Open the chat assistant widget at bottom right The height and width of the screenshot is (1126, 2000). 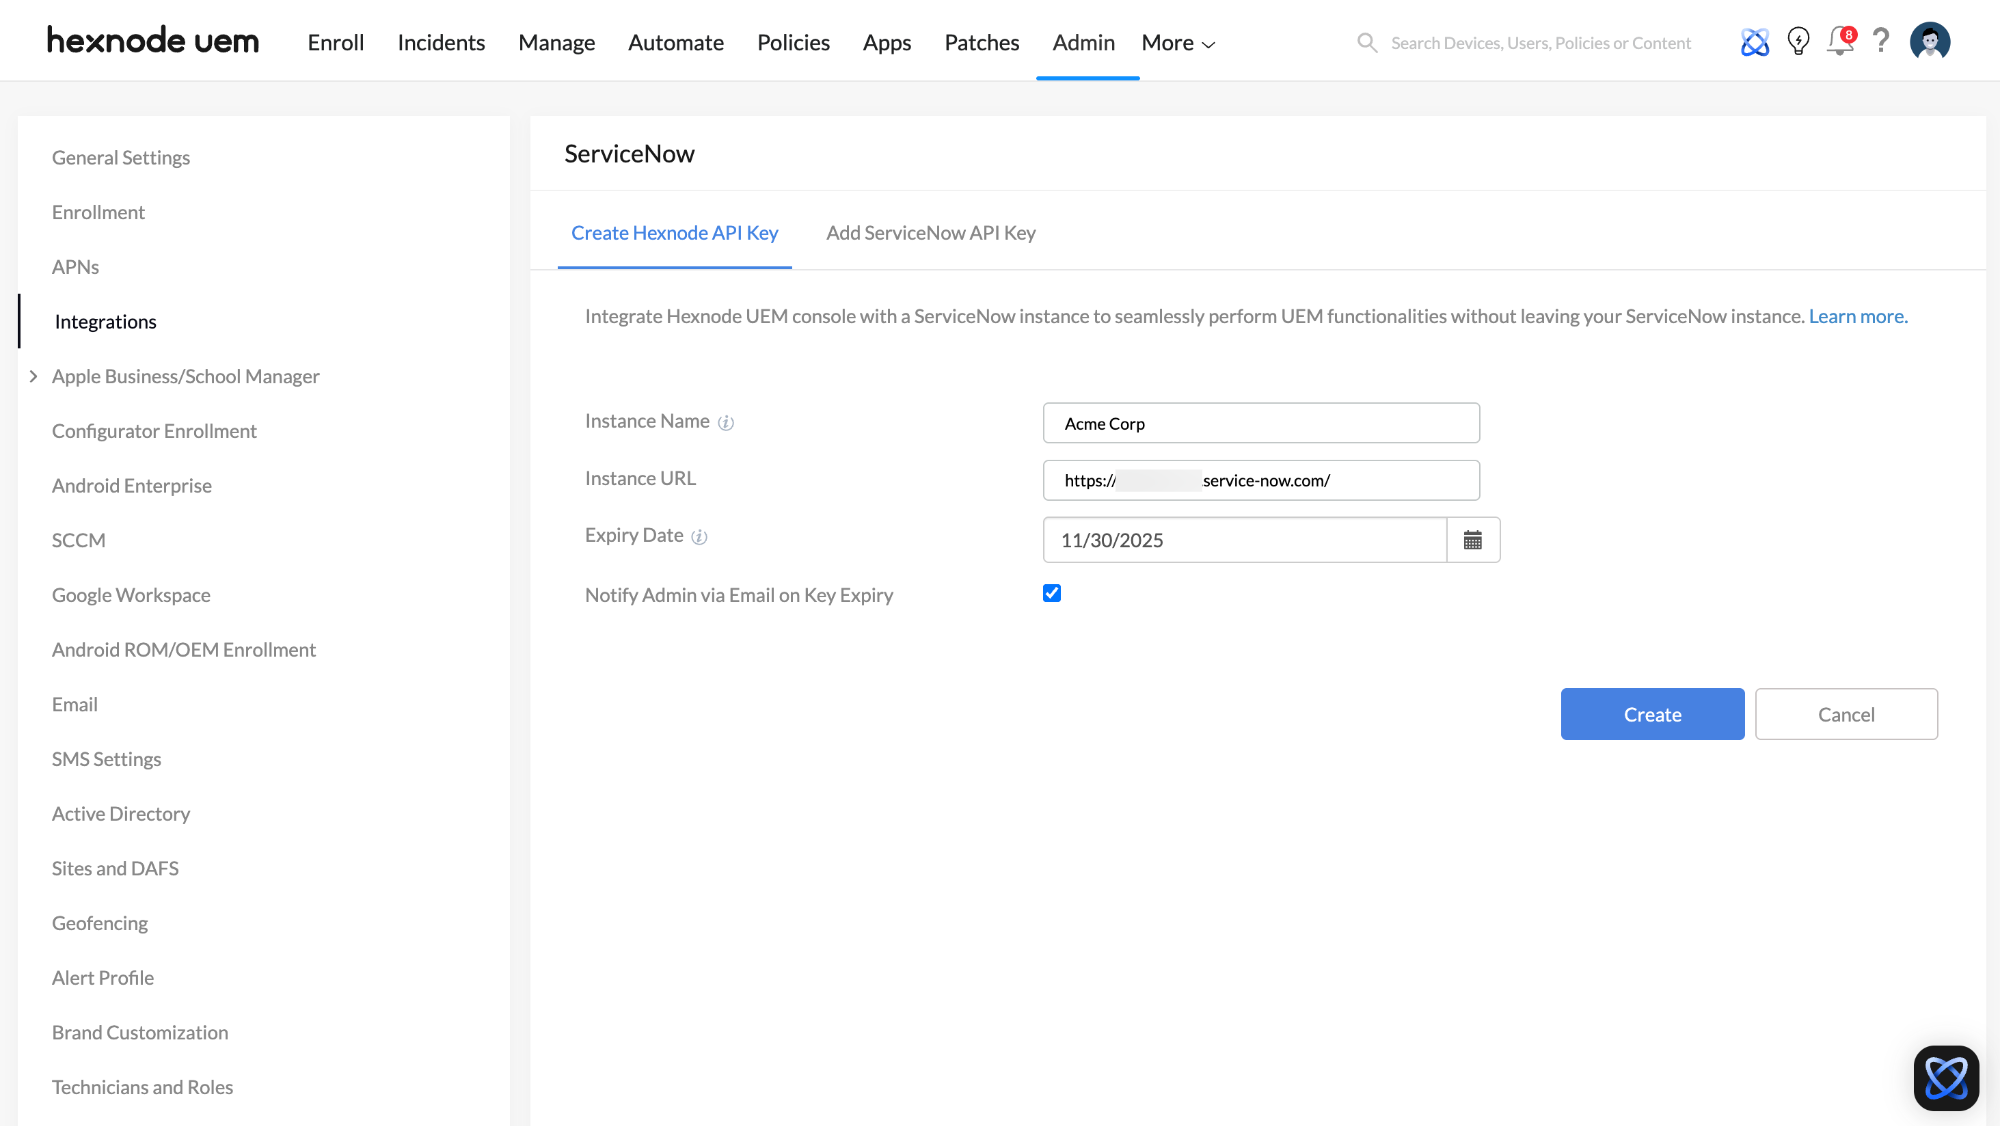tap(1945, 1078)
